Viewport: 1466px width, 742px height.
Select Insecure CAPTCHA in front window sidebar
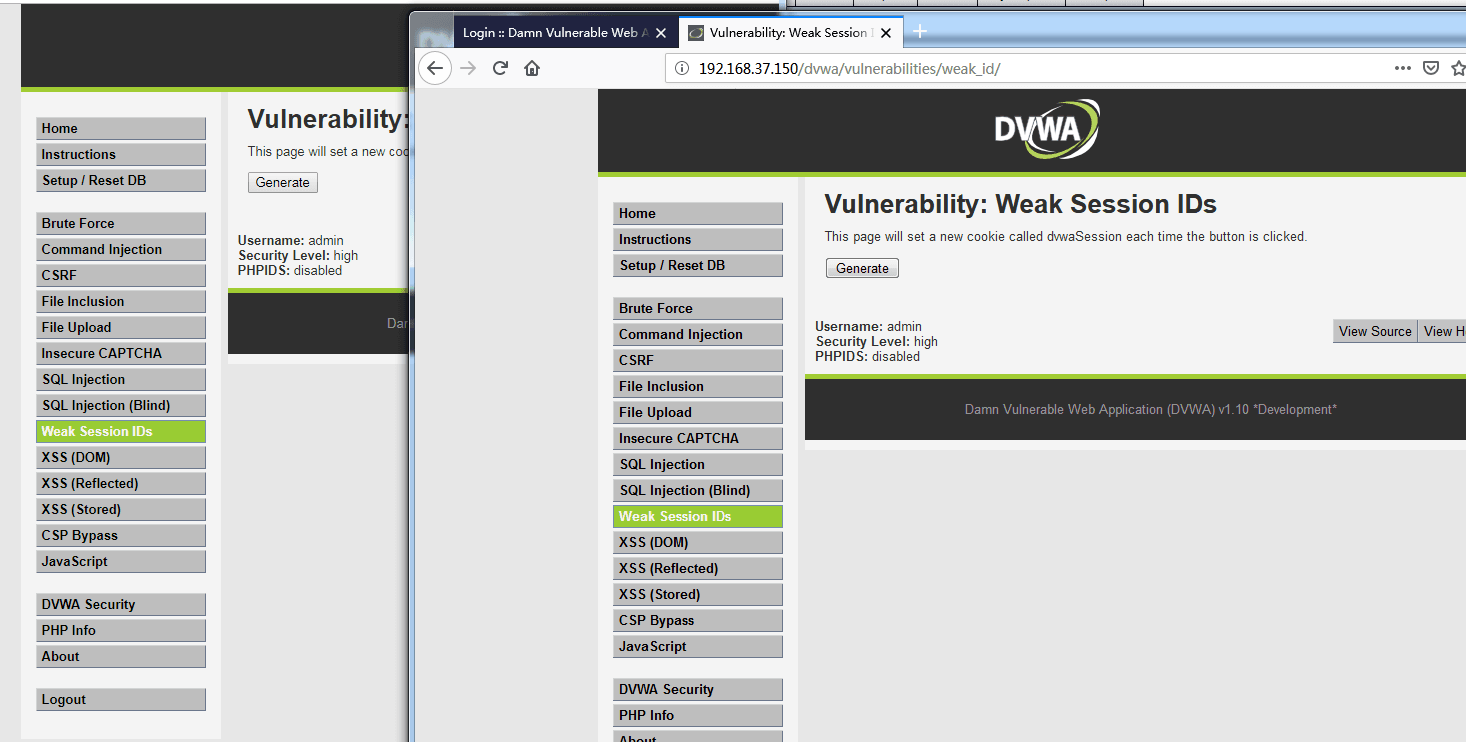698,438
